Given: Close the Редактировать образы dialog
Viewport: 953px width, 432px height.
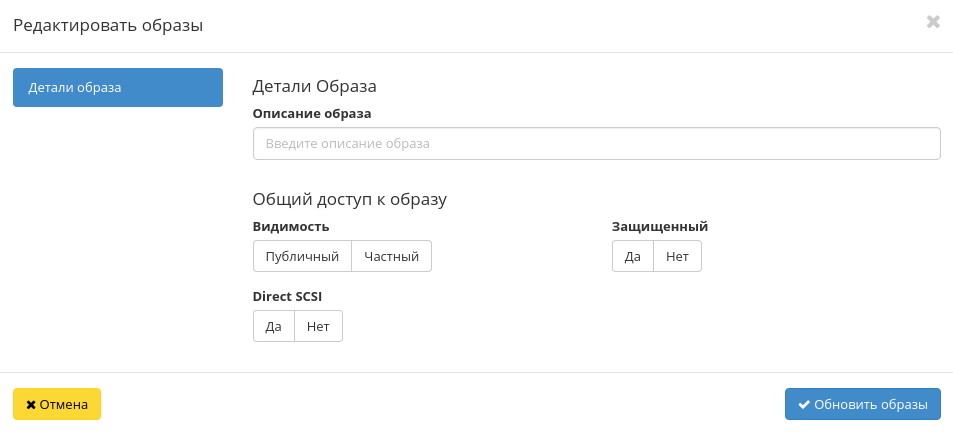Looking at the screenshot, I should pos(932,22).
